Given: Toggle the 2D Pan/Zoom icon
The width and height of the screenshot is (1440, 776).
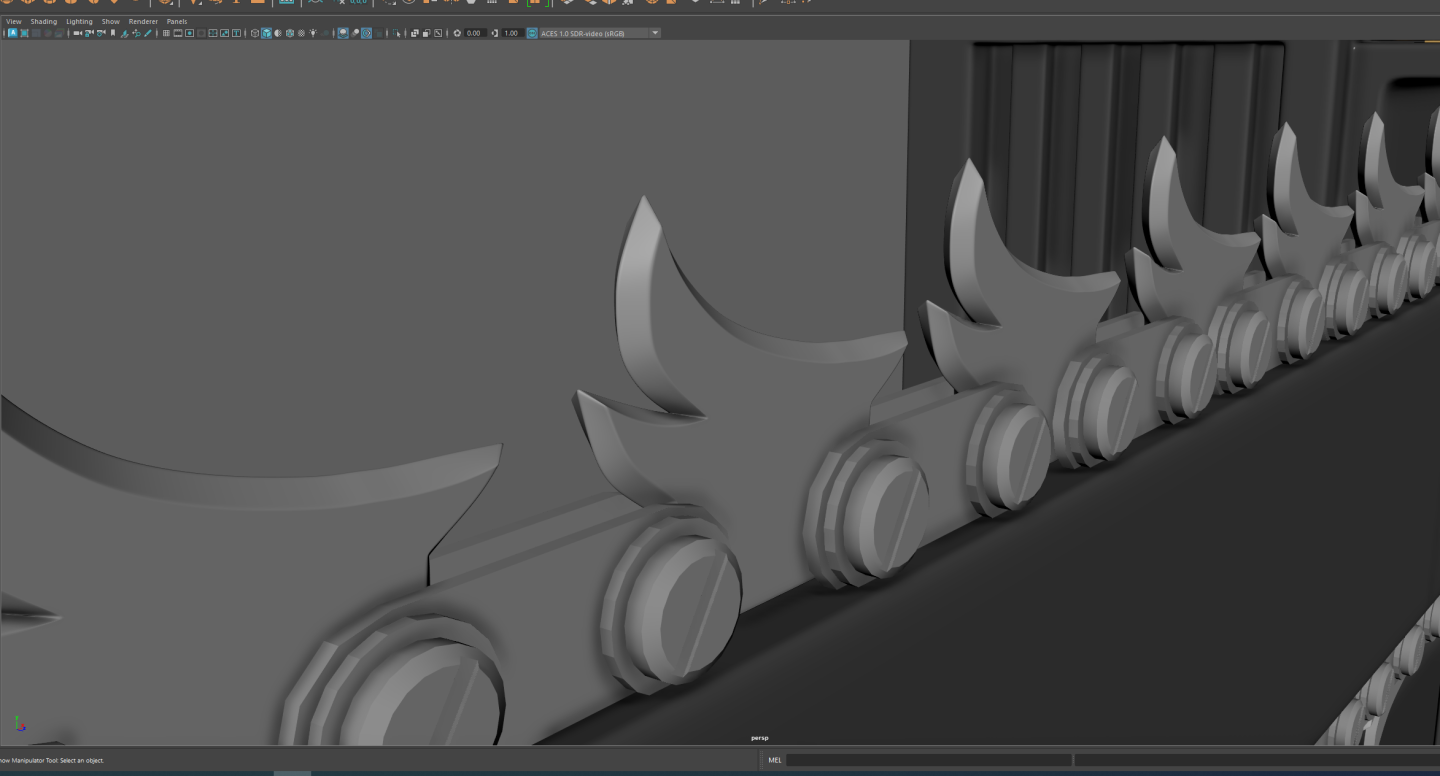Looking at the screenshot, I should (x=136, y=33).
